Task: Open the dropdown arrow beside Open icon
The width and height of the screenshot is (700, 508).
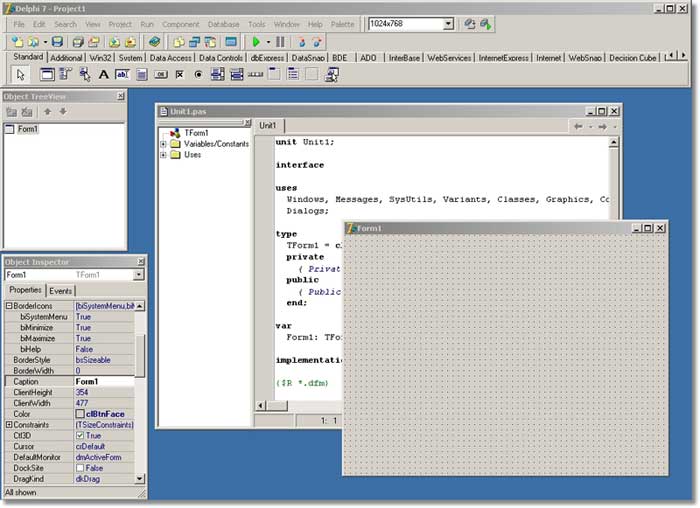Action: pyautogui.click(x=45, y=42)
